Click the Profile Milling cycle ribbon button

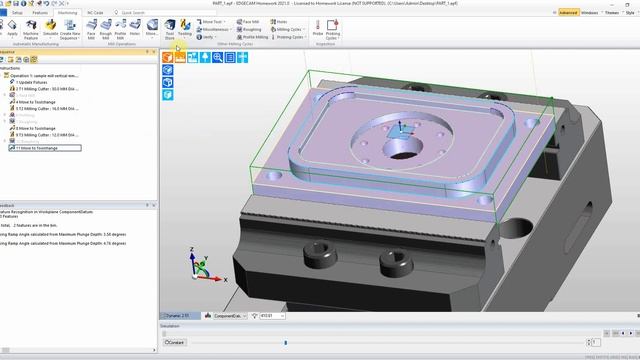(x=252, y=37)
